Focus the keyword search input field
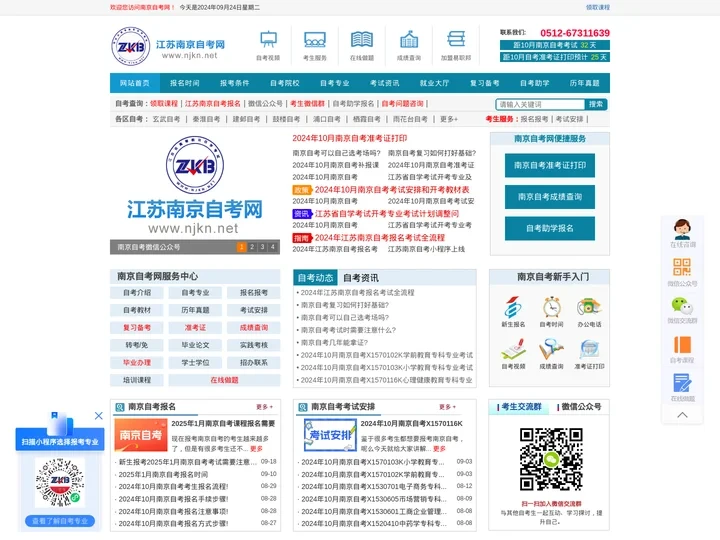 coord(540,104)
